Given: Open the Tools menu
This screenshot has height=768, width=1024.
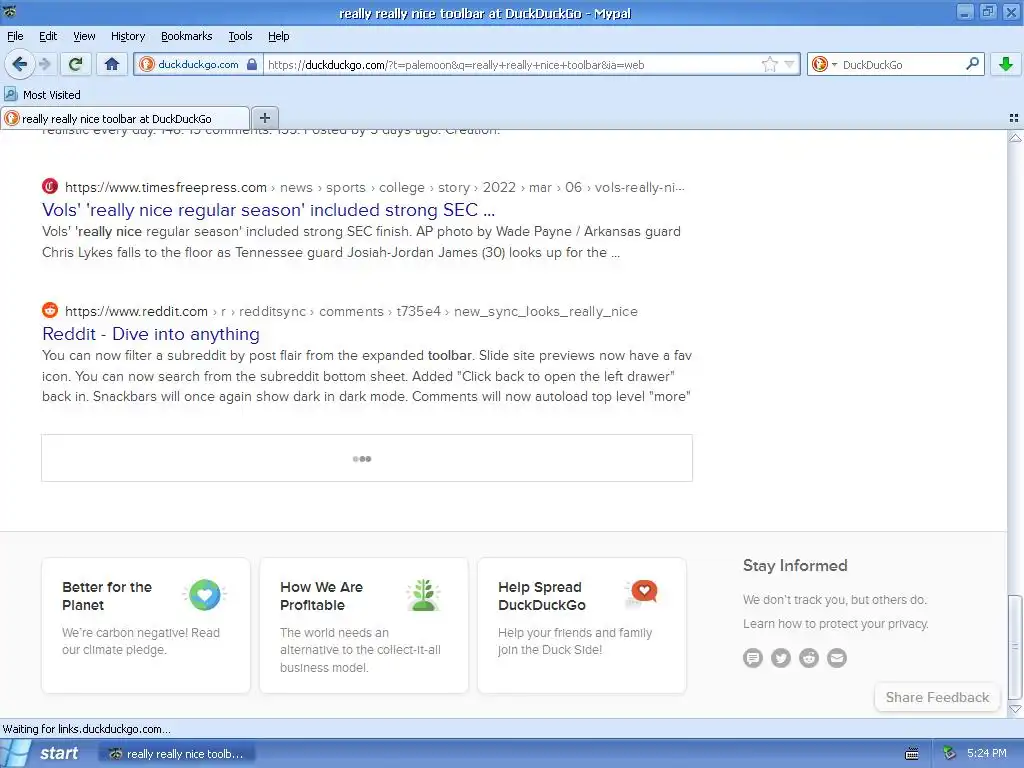Looking at the screenshot, I should (240, 36).
